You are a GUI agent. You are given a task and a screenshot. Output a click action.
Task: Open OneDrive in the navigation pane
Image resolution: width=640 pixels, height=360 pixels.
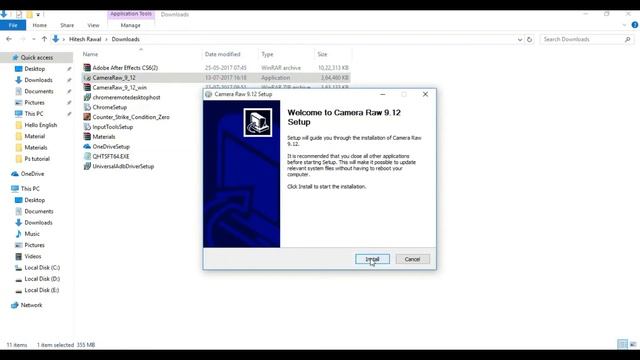point(32,174)
